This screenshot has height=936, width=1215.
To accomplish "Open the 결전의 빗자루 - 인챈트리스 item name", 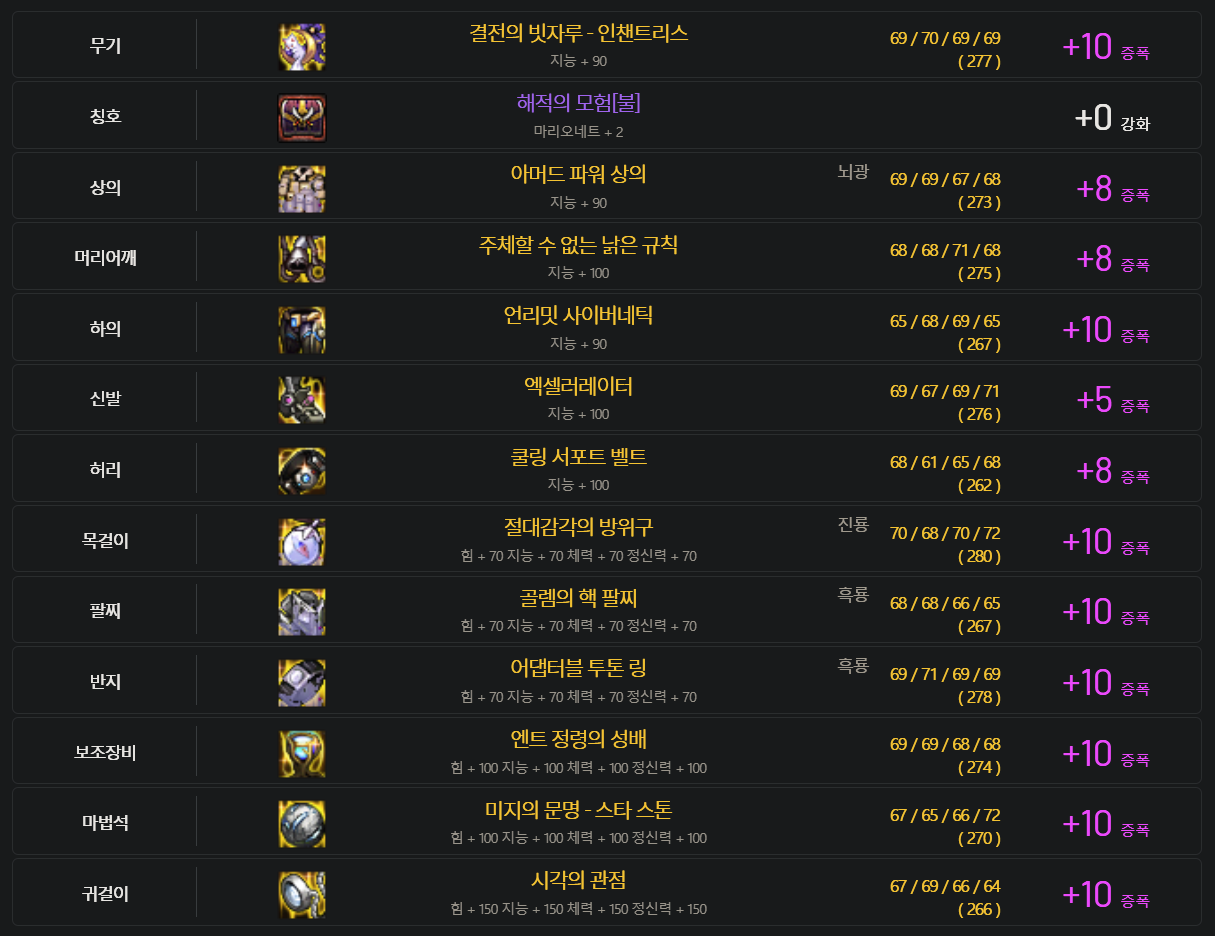I will (579, 33).
